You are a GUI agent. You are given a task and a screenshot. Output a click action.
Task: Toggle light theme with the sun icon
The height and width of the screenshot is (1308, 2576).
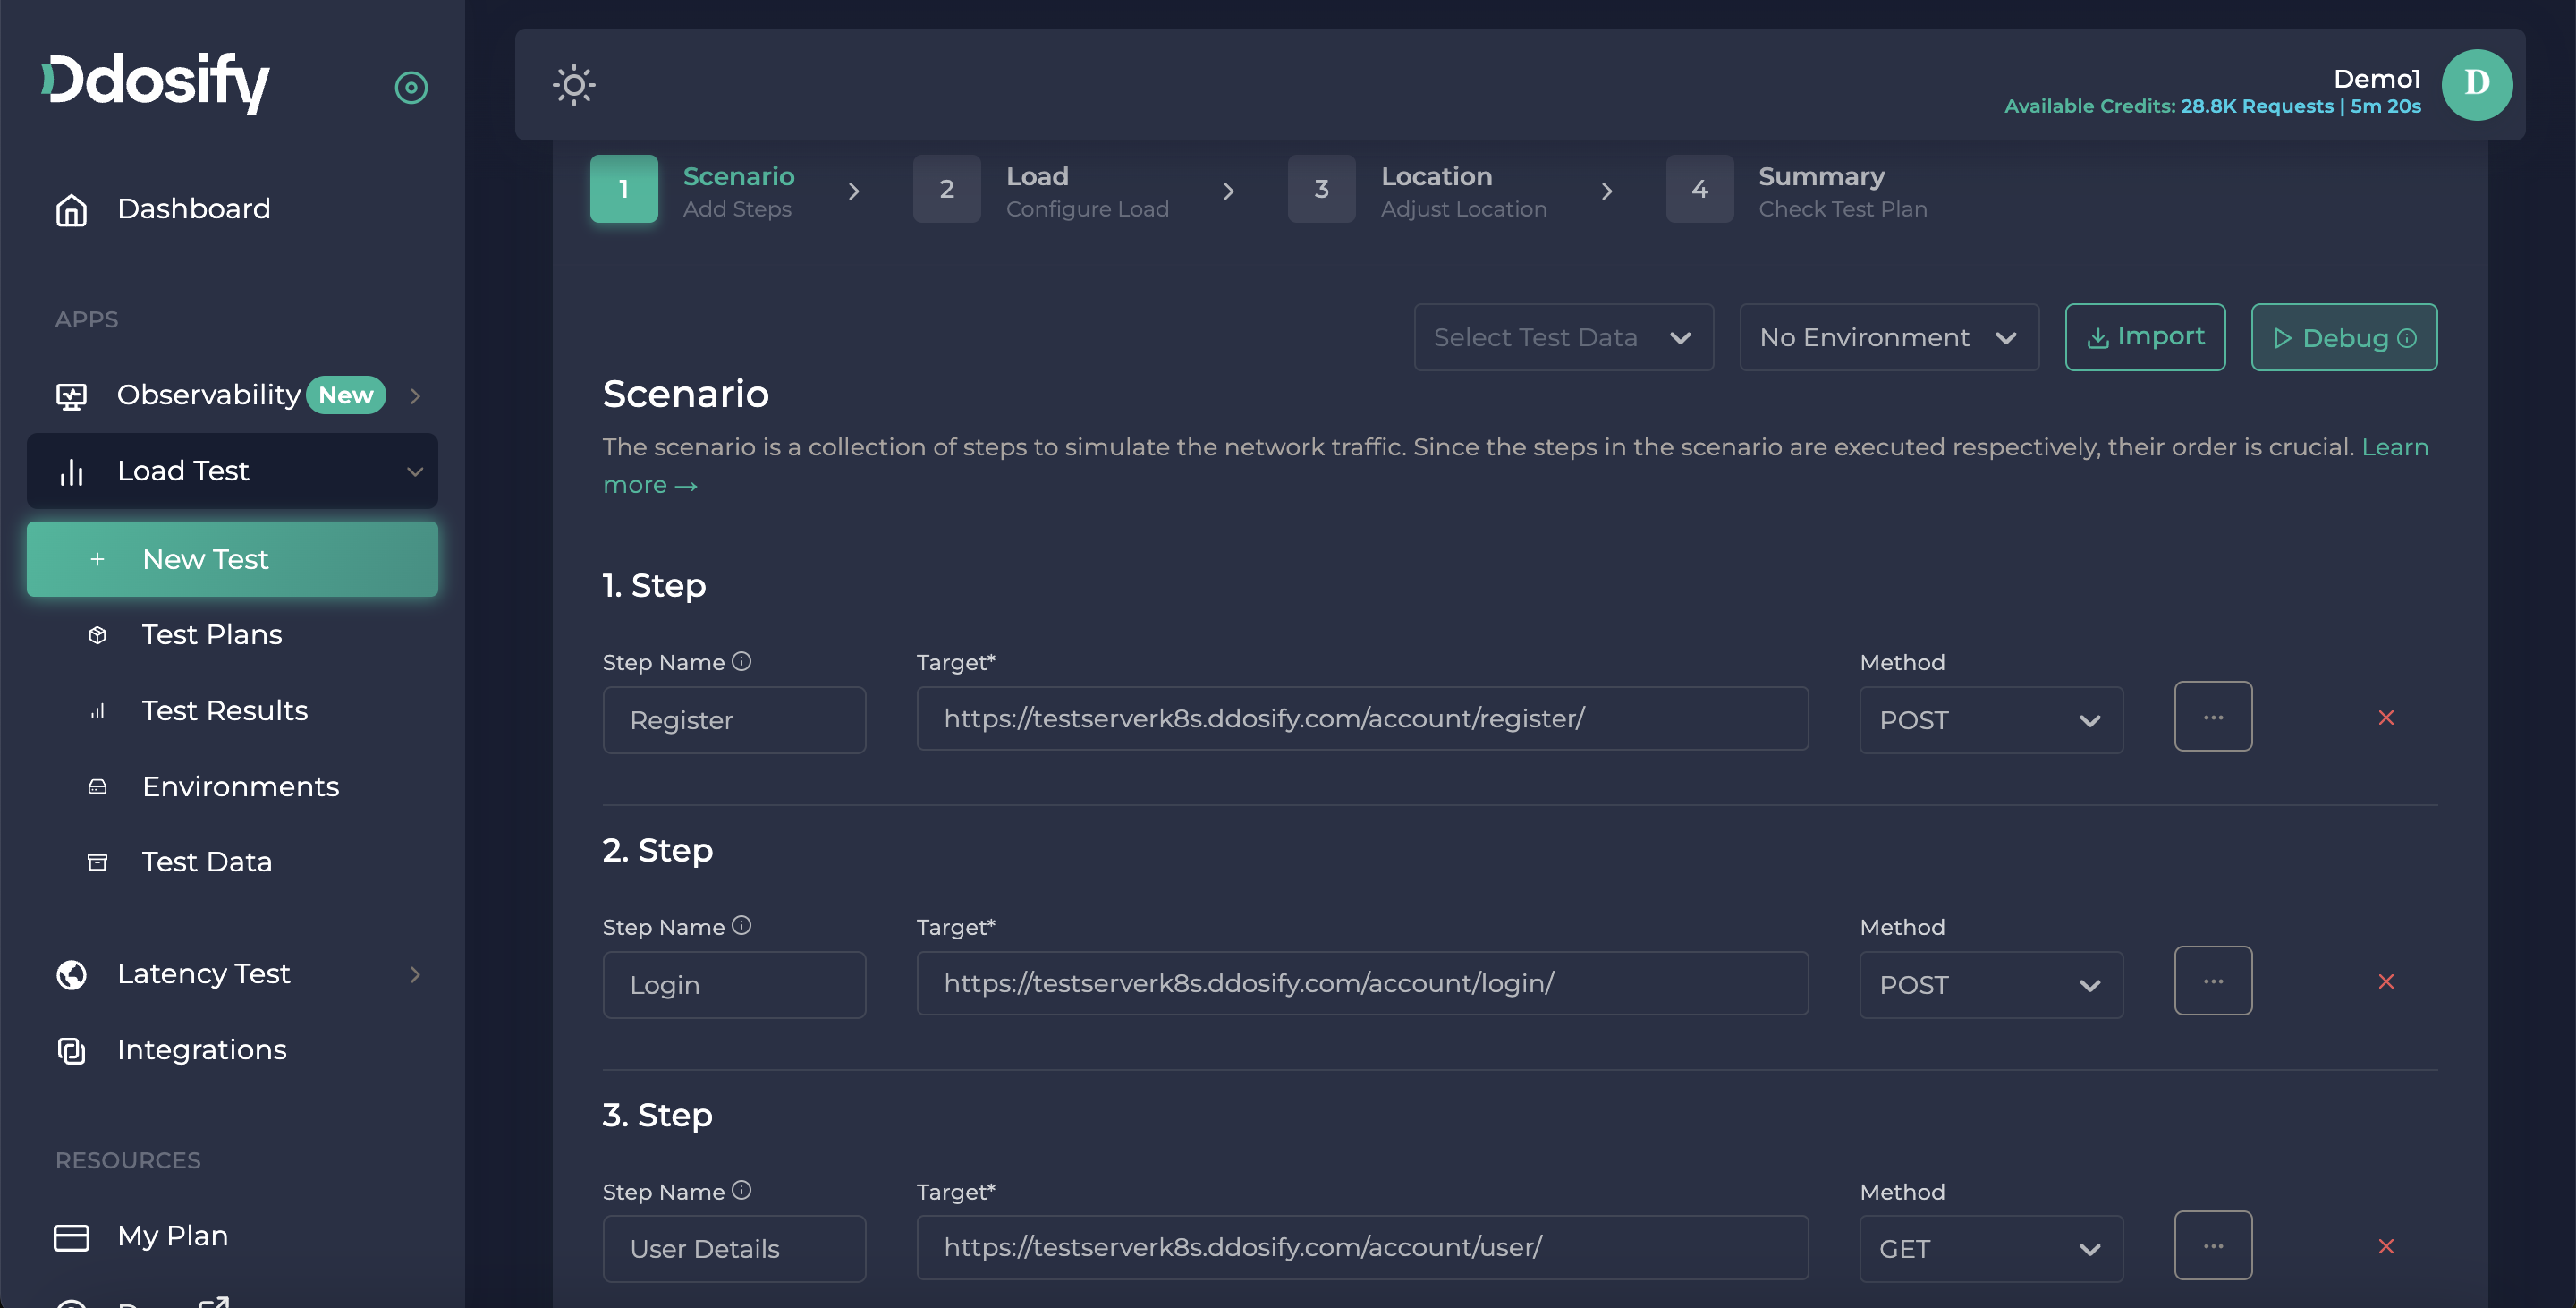pyautogui.click(x=574, y=85)
